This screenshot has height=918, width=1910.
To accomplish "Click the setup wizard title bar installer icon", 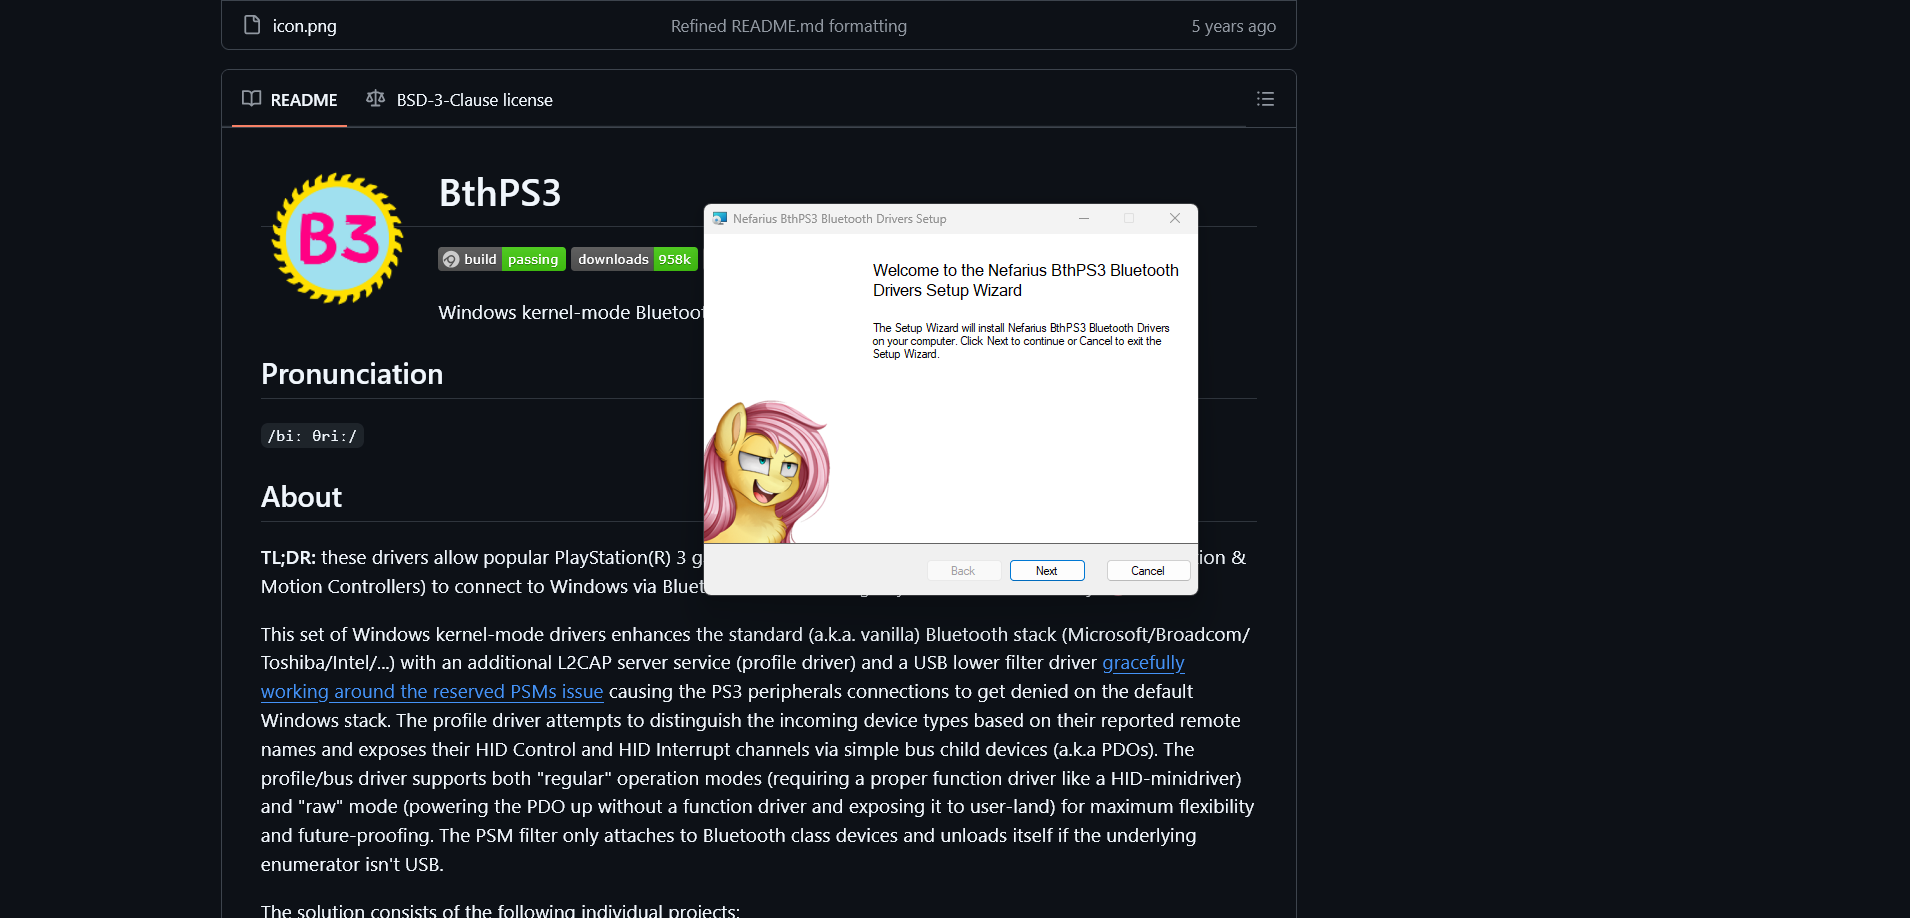I will pos(719,218).
